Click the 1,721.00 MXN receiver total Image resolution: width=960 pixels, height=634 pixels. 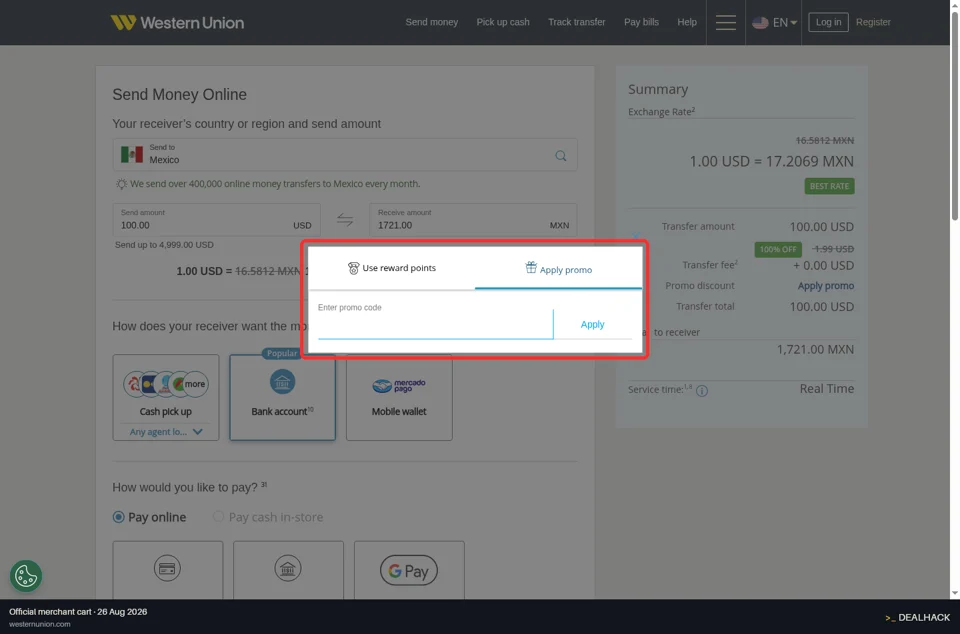[x=815, y=349]
